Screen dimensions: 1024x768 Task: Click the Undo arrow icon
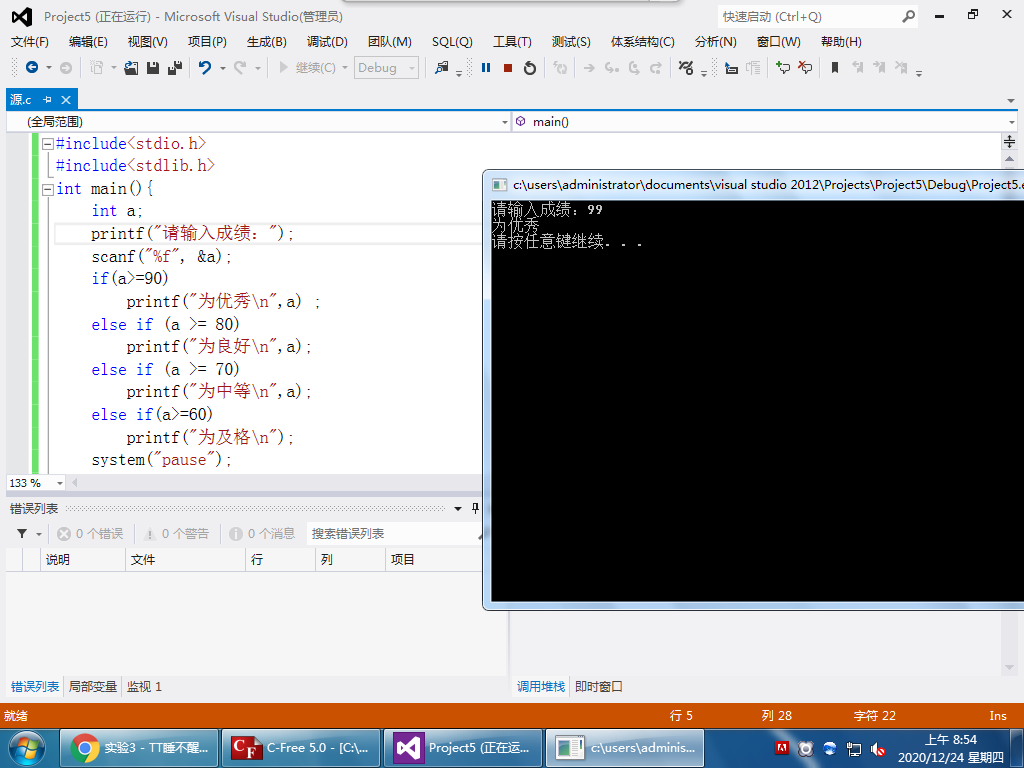(205, 67)
